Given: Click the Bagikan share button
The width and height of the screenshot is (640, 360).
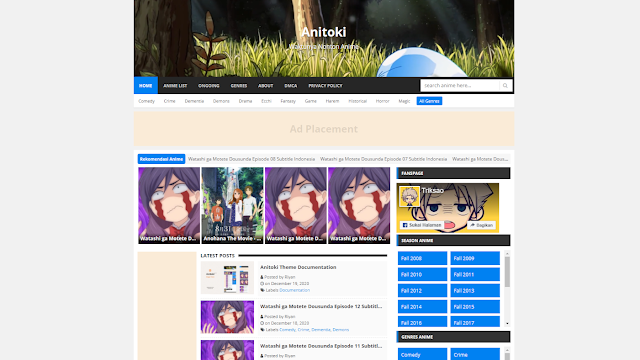Looking at the screenshot, I should (x=481, y=225).
